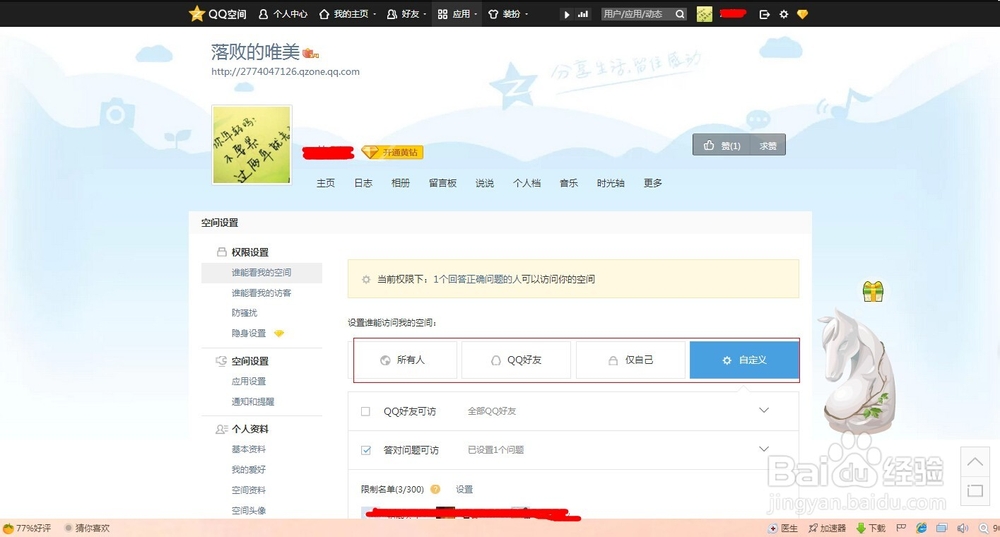Click the music play button in top bar
The width and height of the screenshot is (1000, 537).
(x=566, y=14)
